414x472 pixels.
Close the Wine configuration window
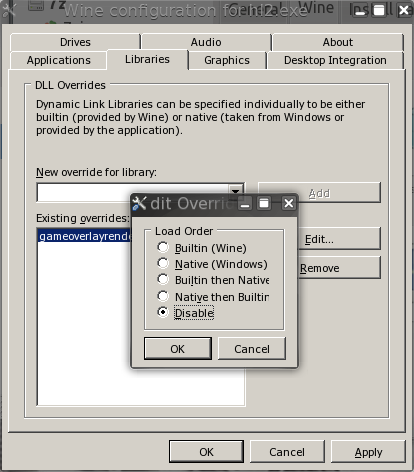(404, 10)
